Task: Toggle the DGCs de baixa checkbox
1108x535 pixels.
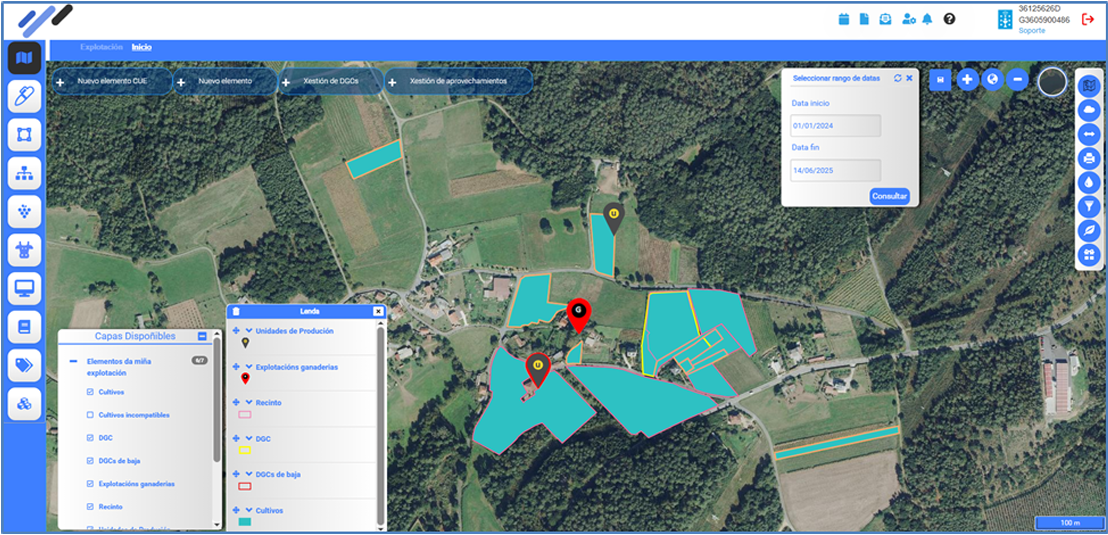Action: click(x=90, y=461)
